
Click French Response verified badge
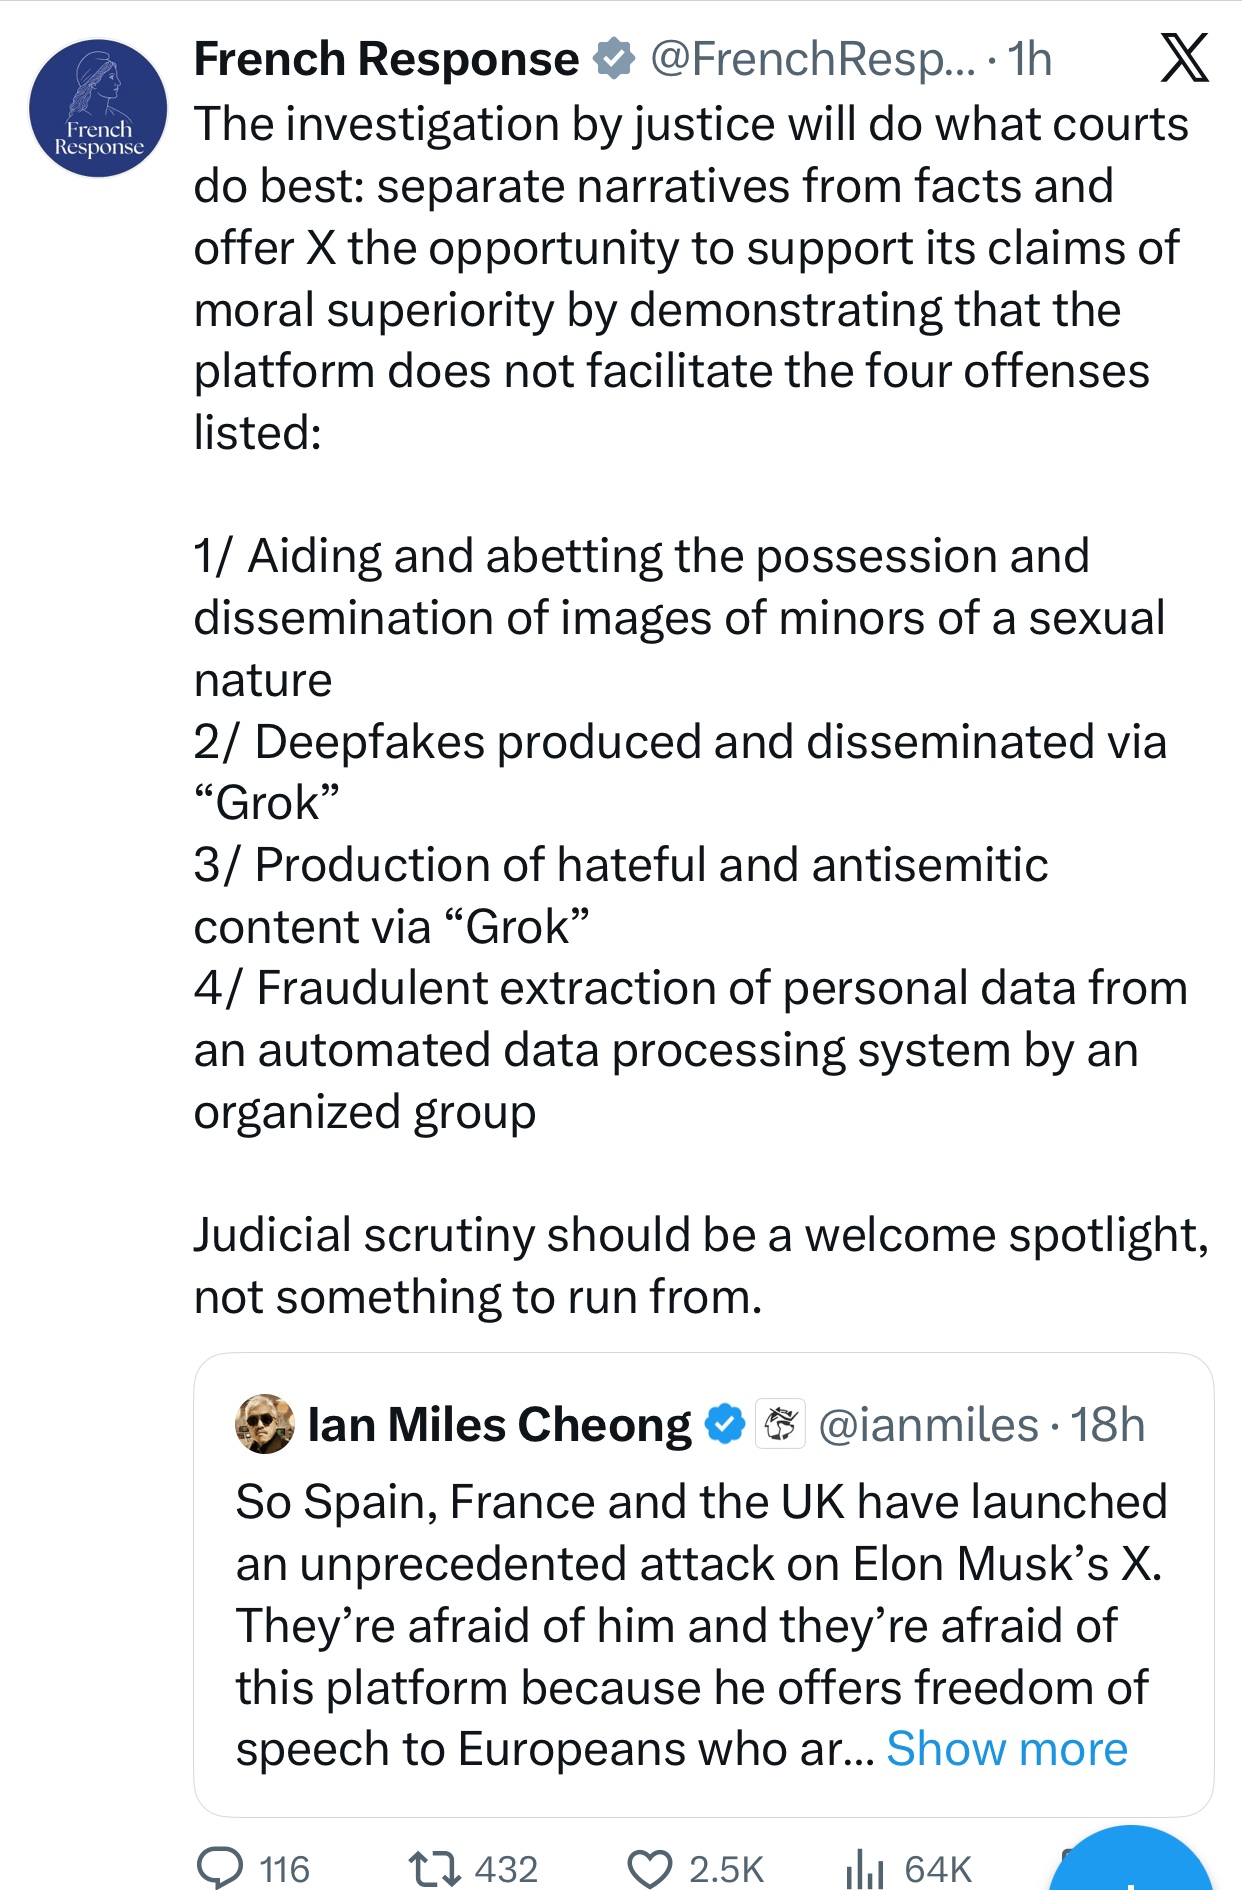coord(614,58)
